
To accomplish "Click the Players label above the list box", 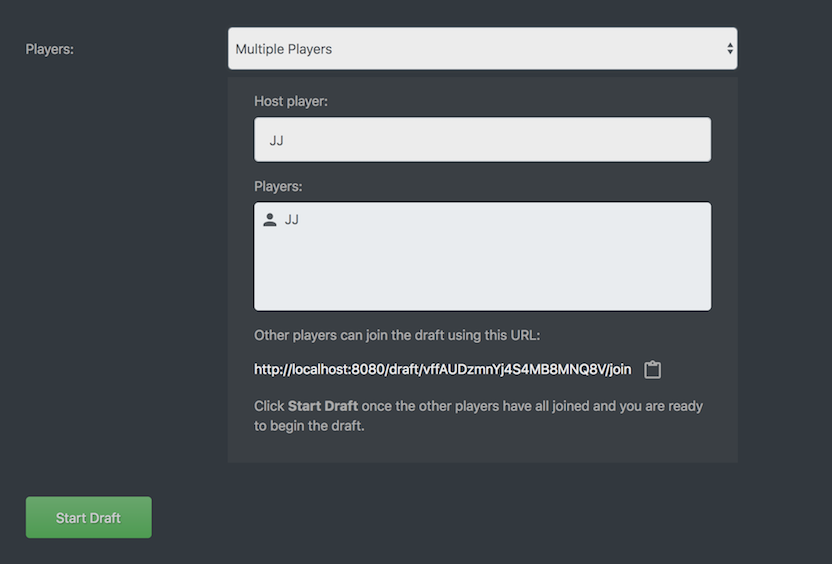I will point(278,186).
